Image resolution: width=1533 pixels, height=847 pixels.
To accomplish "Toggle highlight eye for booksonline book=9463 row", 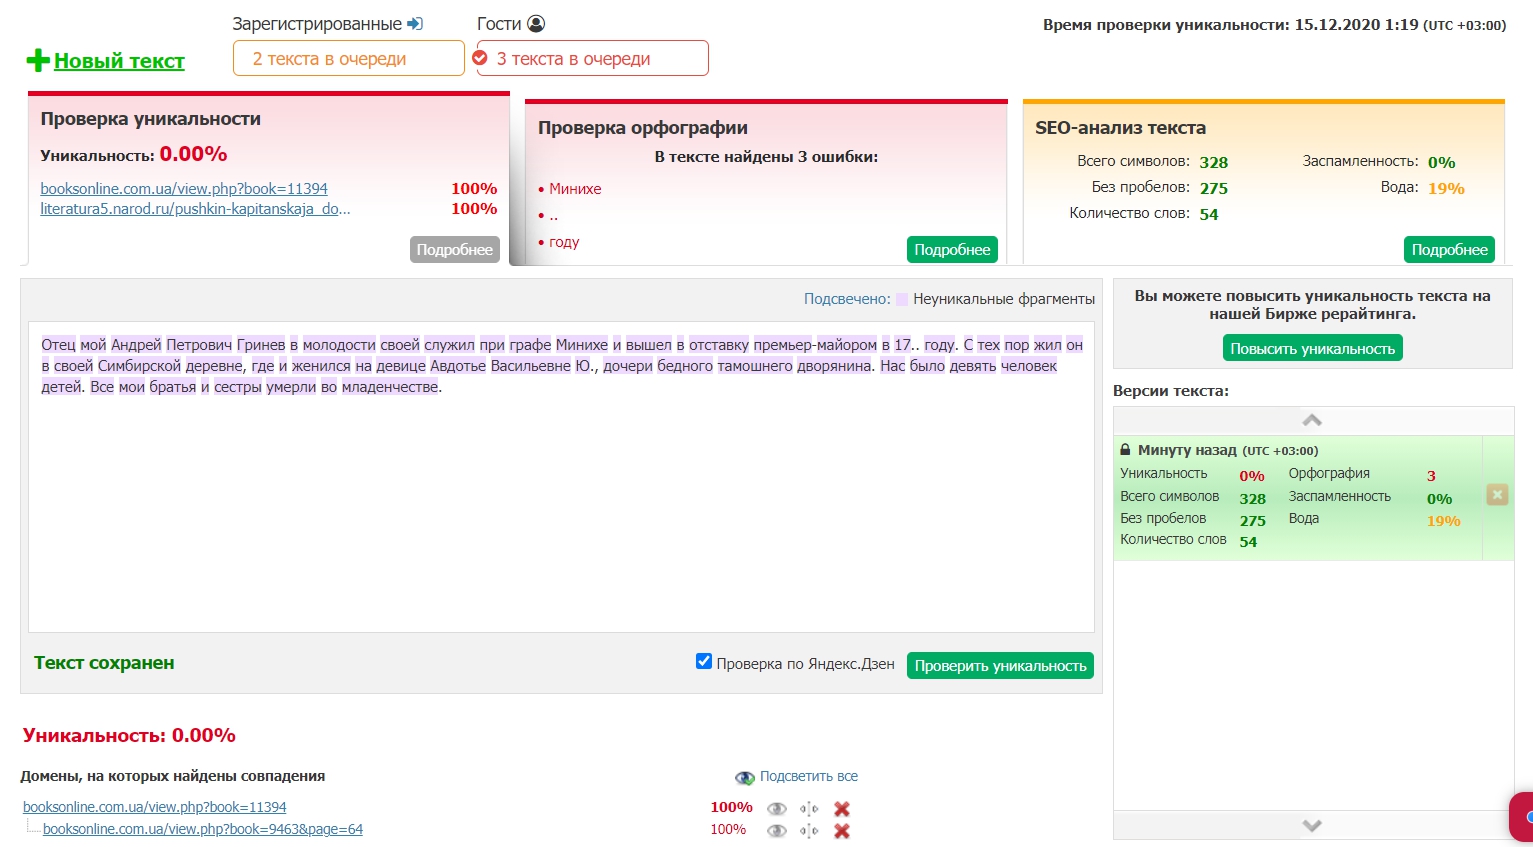I will click(x=776, y=831).
